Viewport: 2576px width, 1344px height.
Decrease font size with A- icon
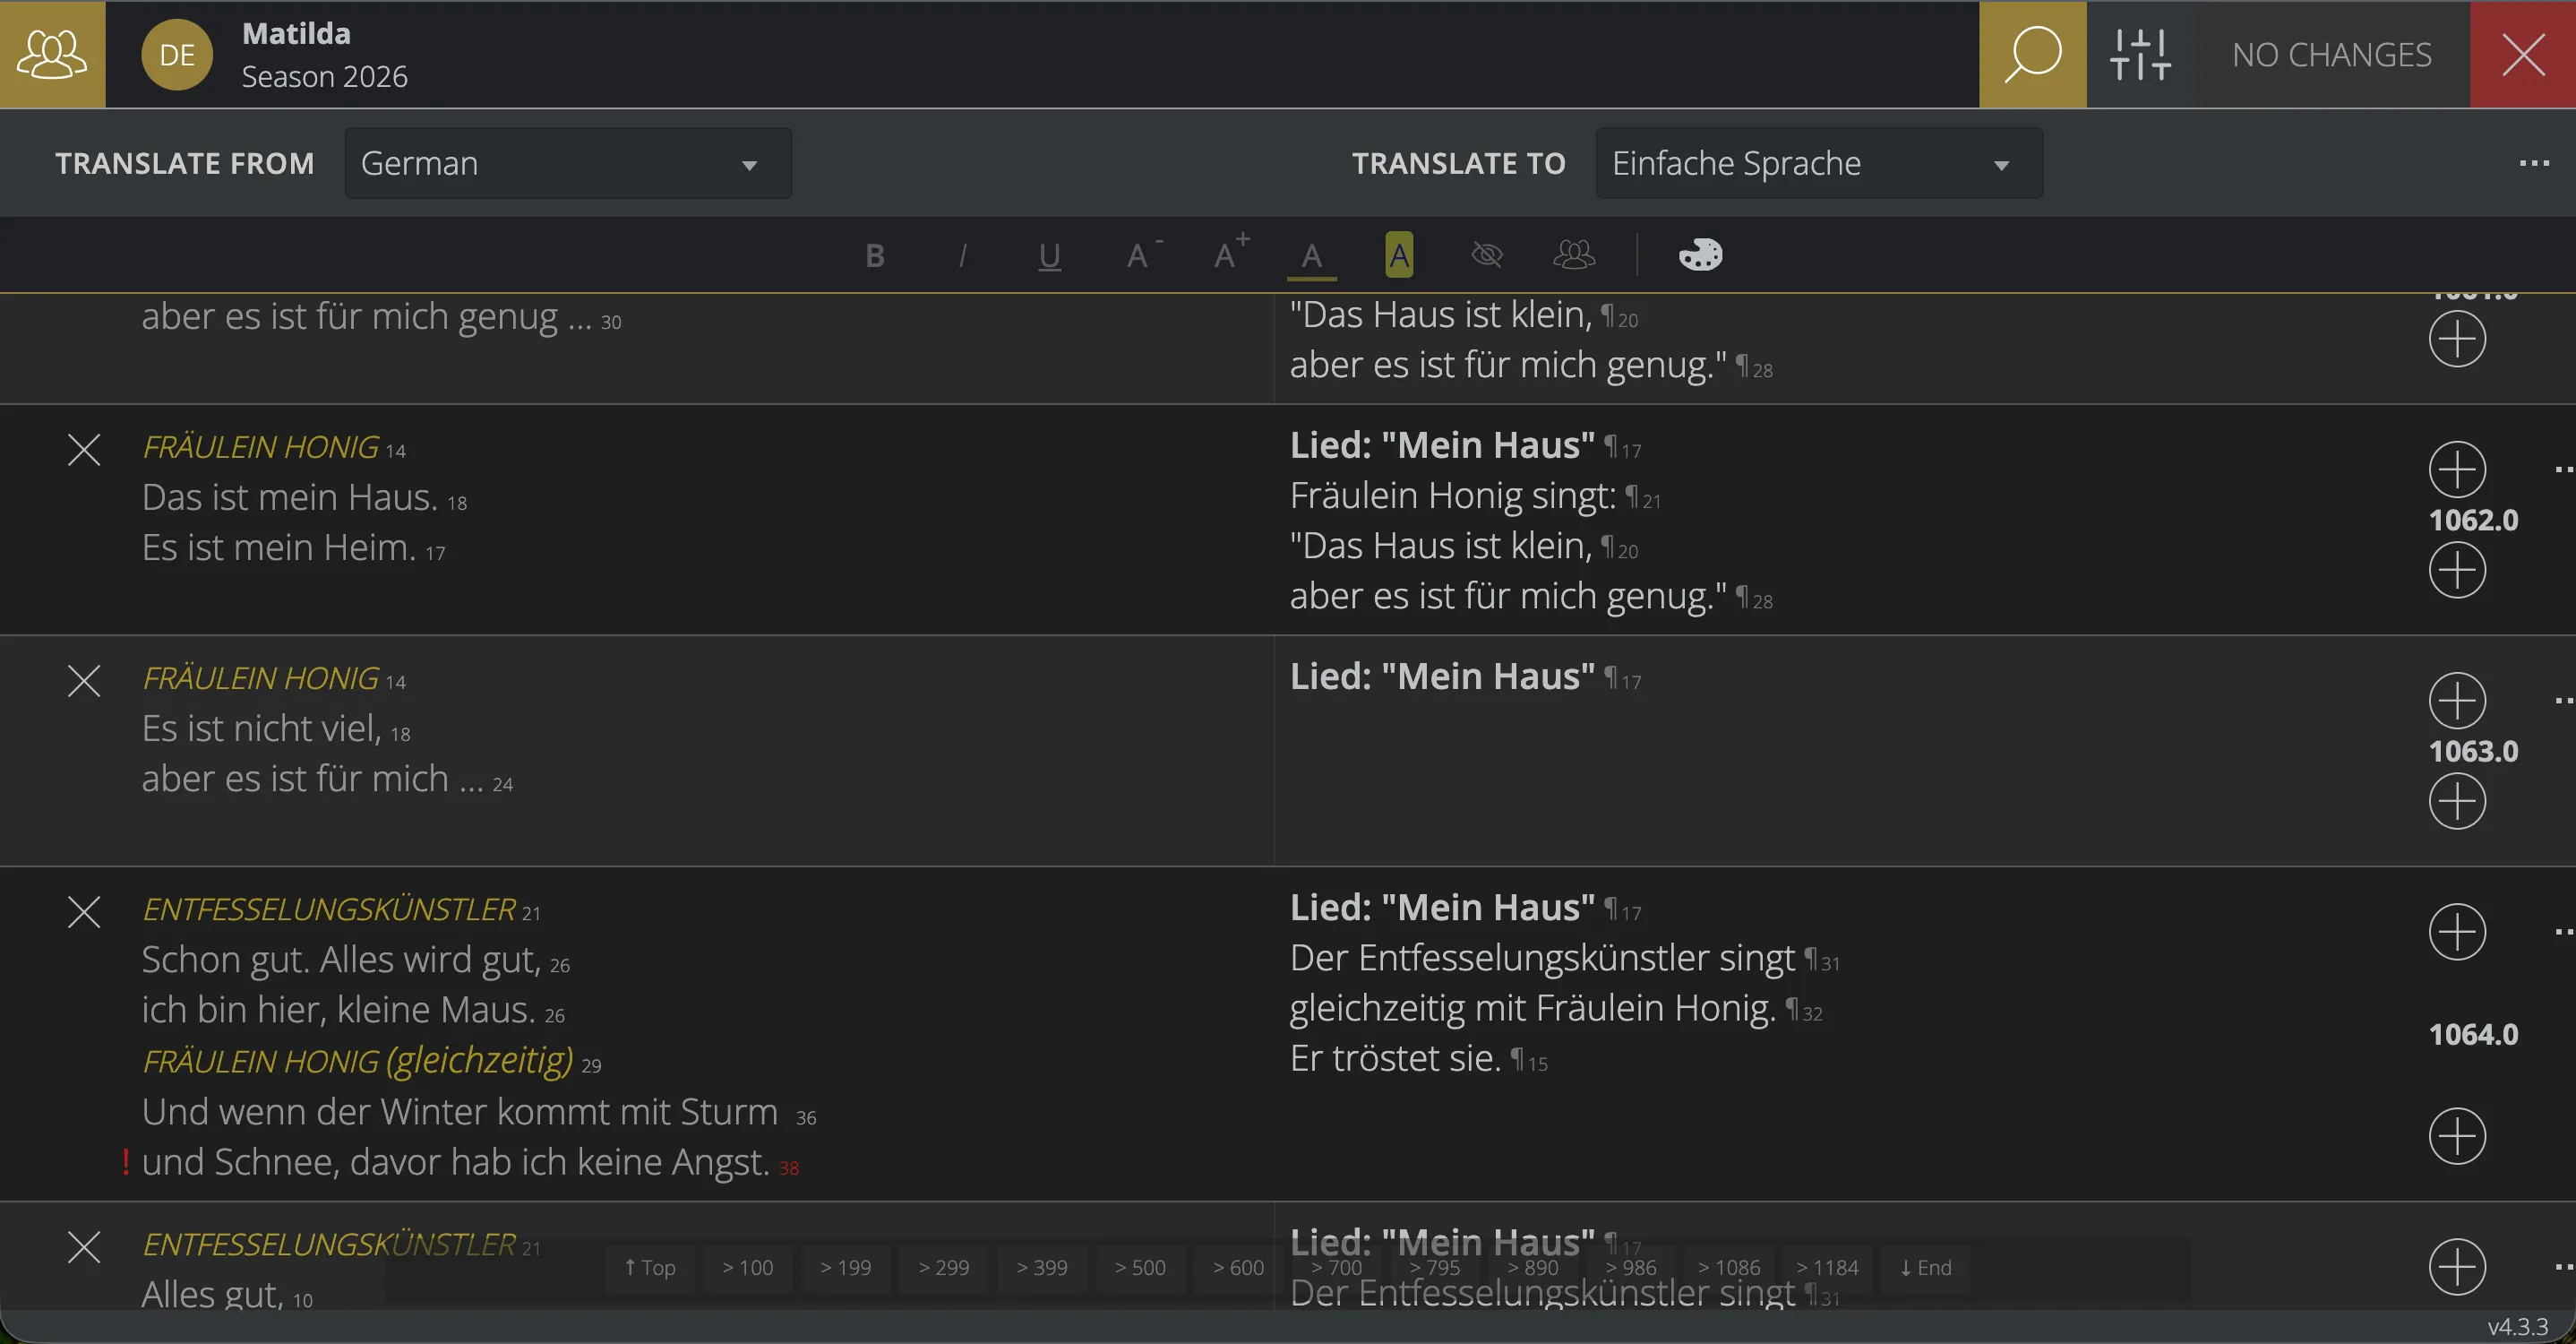1143,255
